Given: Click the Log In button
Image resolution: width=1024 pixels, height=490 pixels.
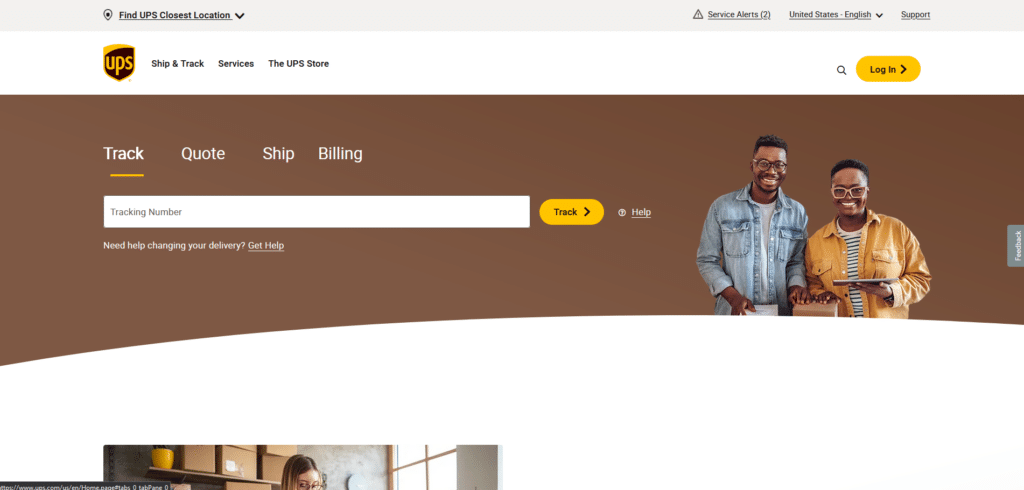Looking at the screenshot, I should (888, 69).
